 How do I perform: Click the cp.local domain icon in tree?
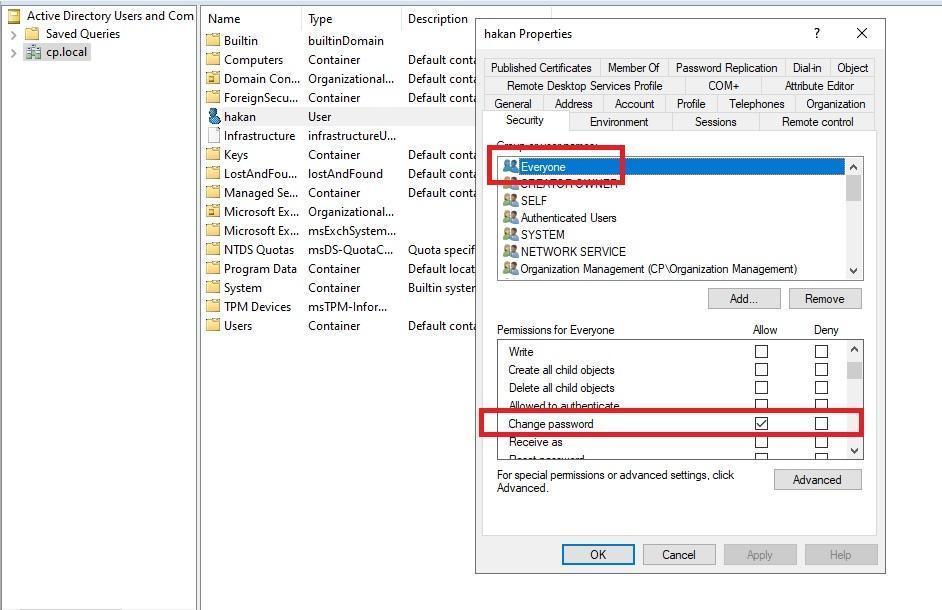(33, 52)
